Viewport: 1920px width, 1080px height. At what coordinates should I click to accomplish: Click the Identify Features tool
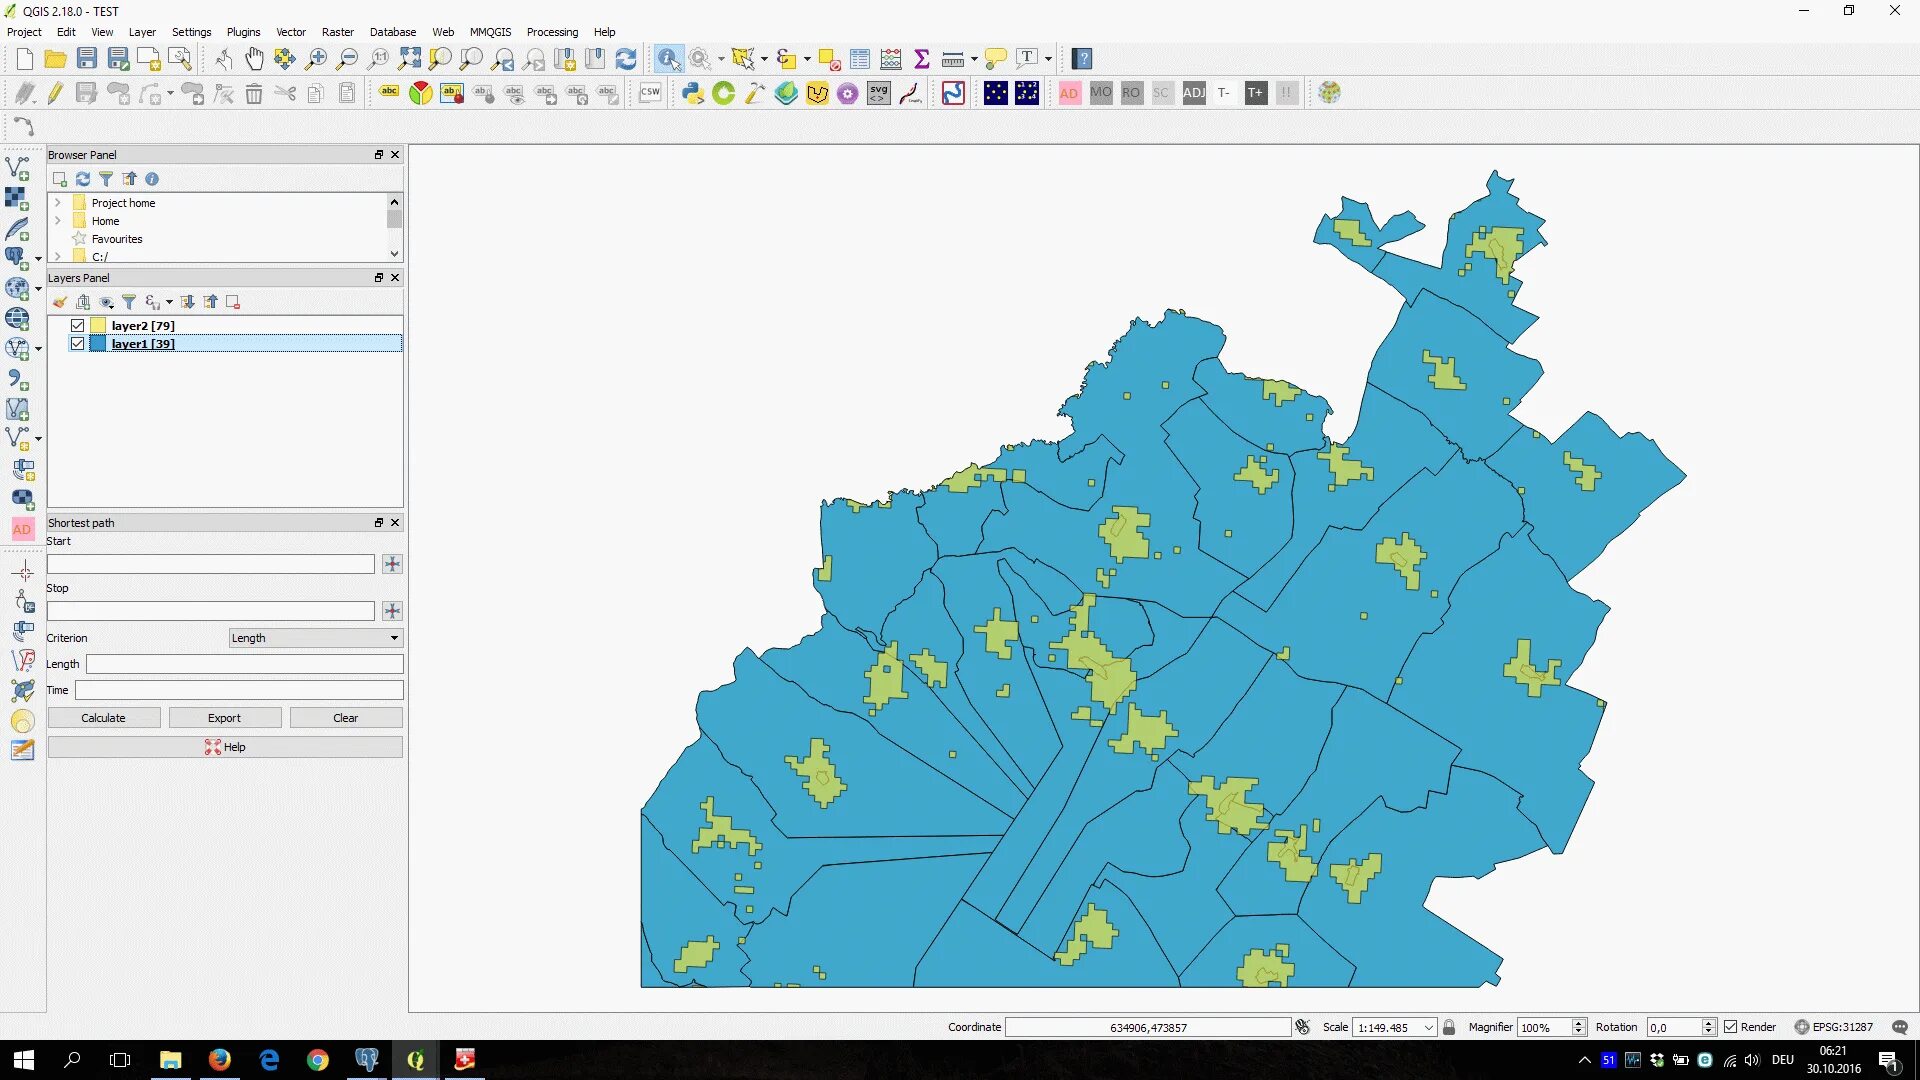coord(668,59)
